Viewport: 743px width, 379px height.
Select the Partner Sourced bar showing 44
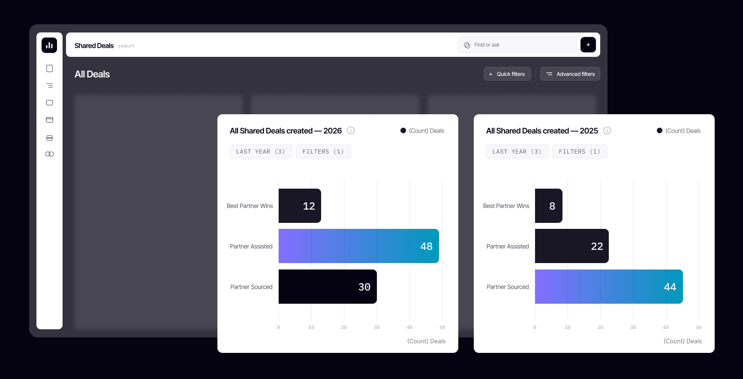[x=609, y=287]
